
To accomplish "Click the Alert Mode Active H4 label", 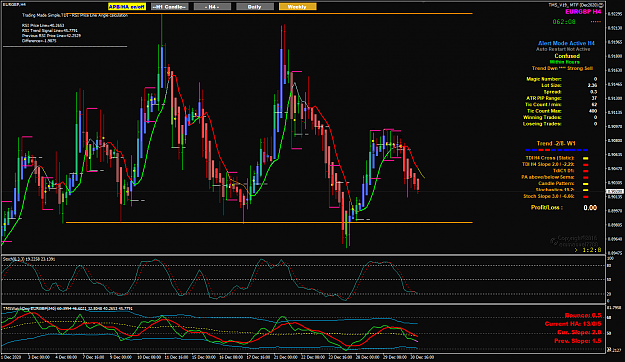I will pos(566,43).
